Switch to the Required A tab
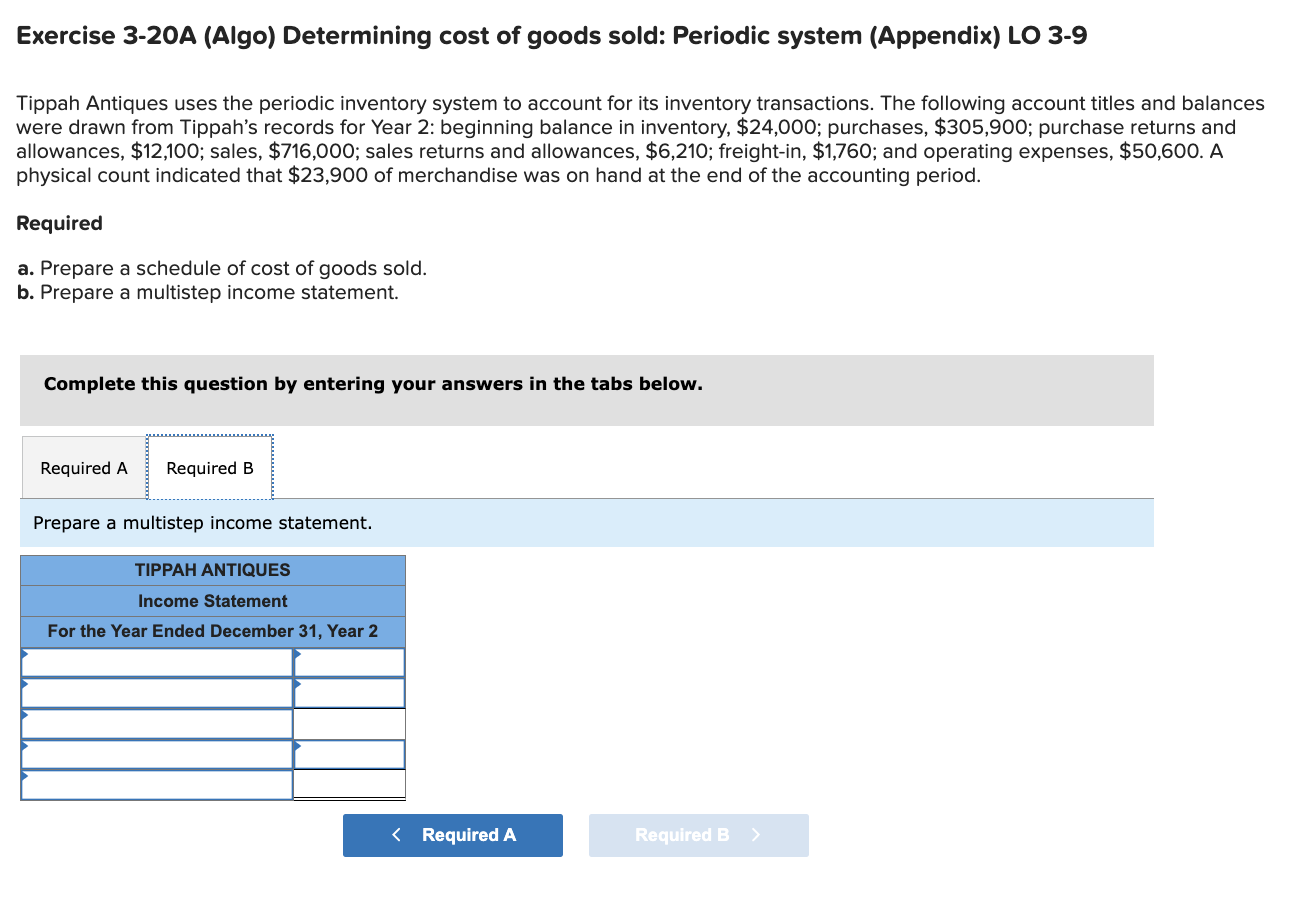 (x=82, y=467)
